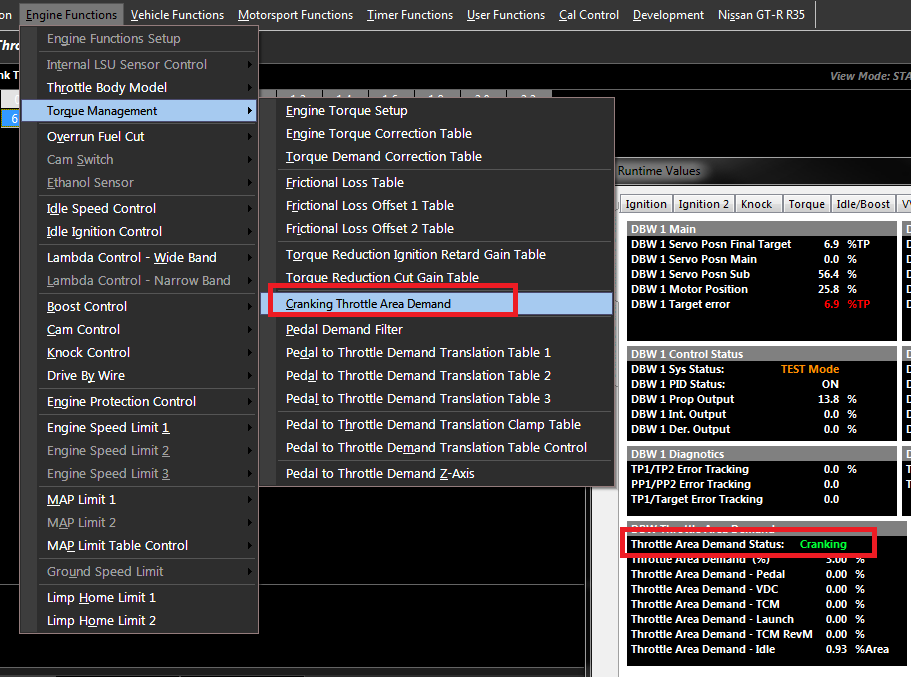Open Torque Demand Correction Table
This screenshot has height=677, width=911.
[x=384, y=156]
